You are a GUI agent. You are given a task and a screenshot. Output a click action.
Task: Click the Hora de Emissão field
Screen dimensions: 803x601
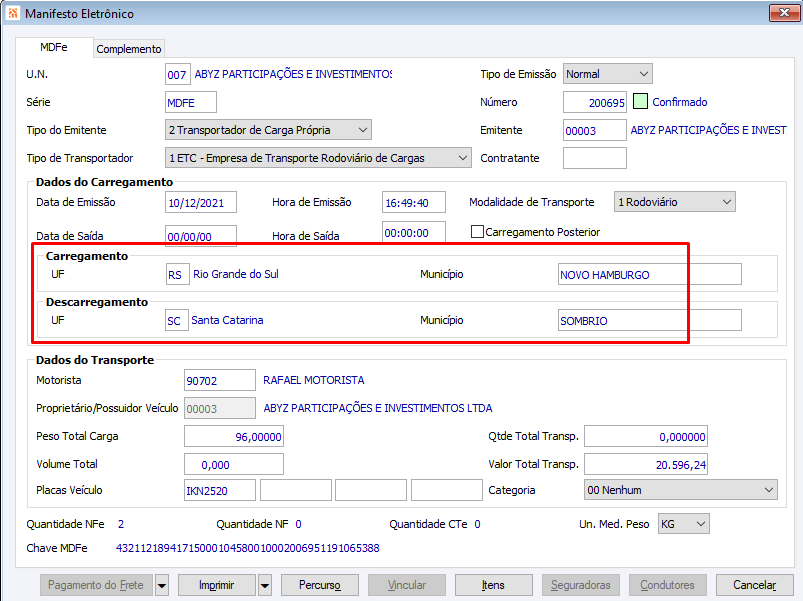[x=414, y=202]
